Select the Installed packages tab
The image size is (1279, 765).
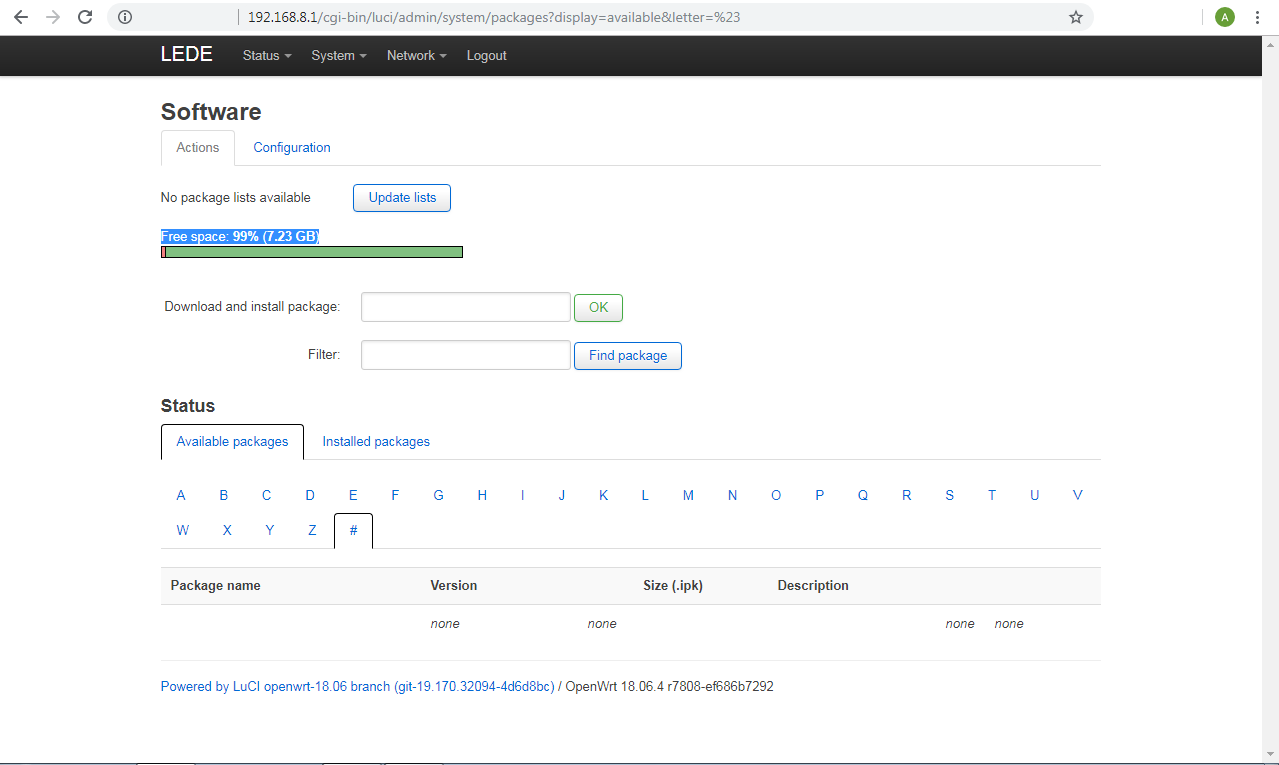click(376, 442)
